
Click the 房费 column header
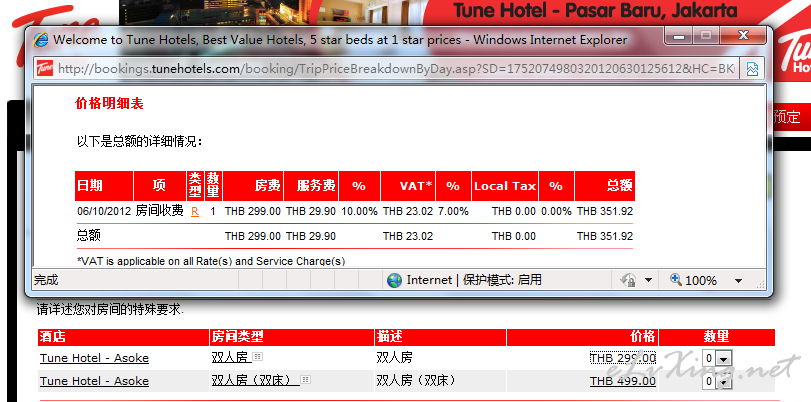253,186
